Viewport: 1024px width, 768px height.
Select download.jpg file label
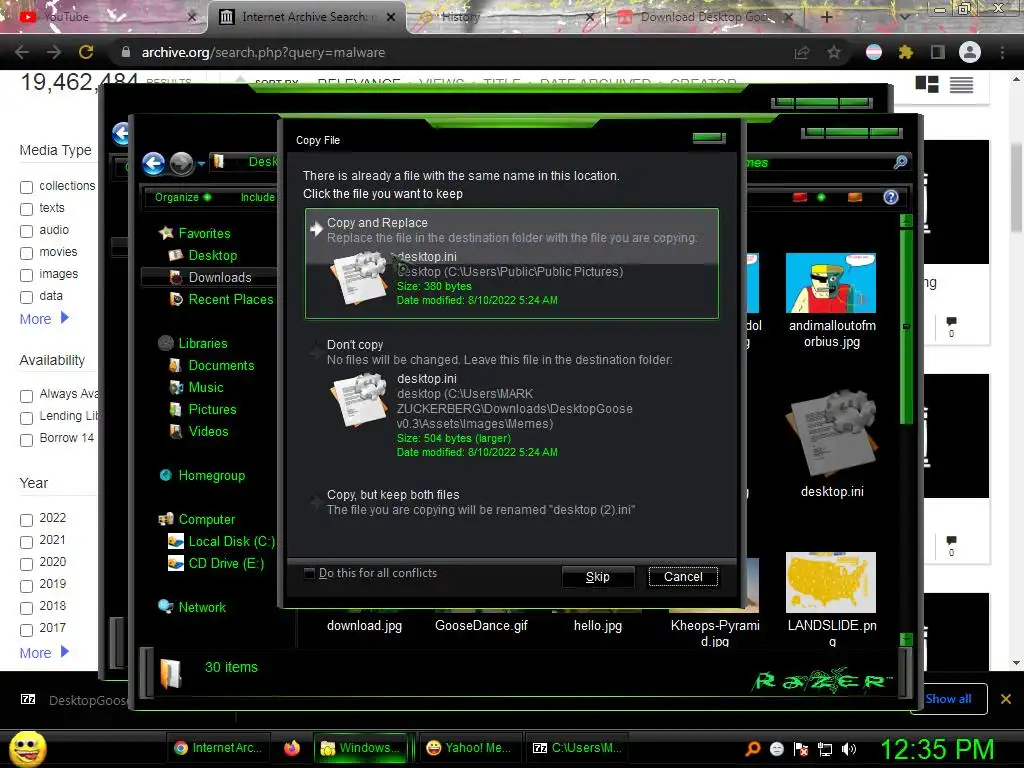[364, 626]
